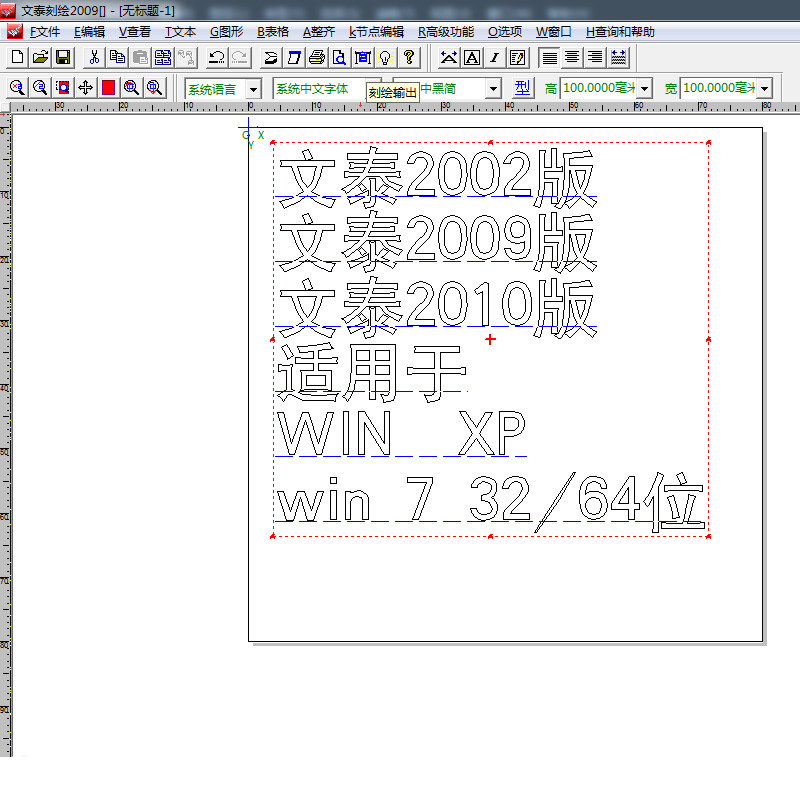Expand the 系统语言 language dropdown
This screenshot has width=800, height=800.
[253, 89]
